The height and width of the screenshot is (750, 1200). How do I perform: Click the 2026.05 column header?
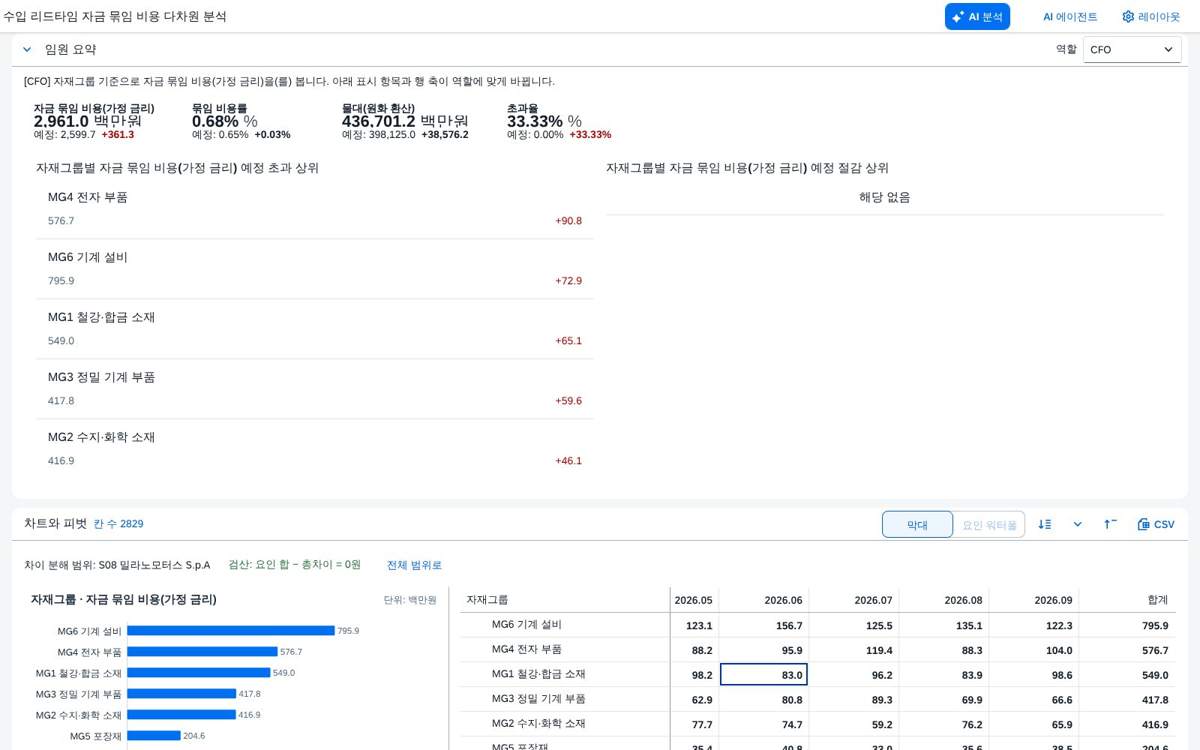point(693,600)
